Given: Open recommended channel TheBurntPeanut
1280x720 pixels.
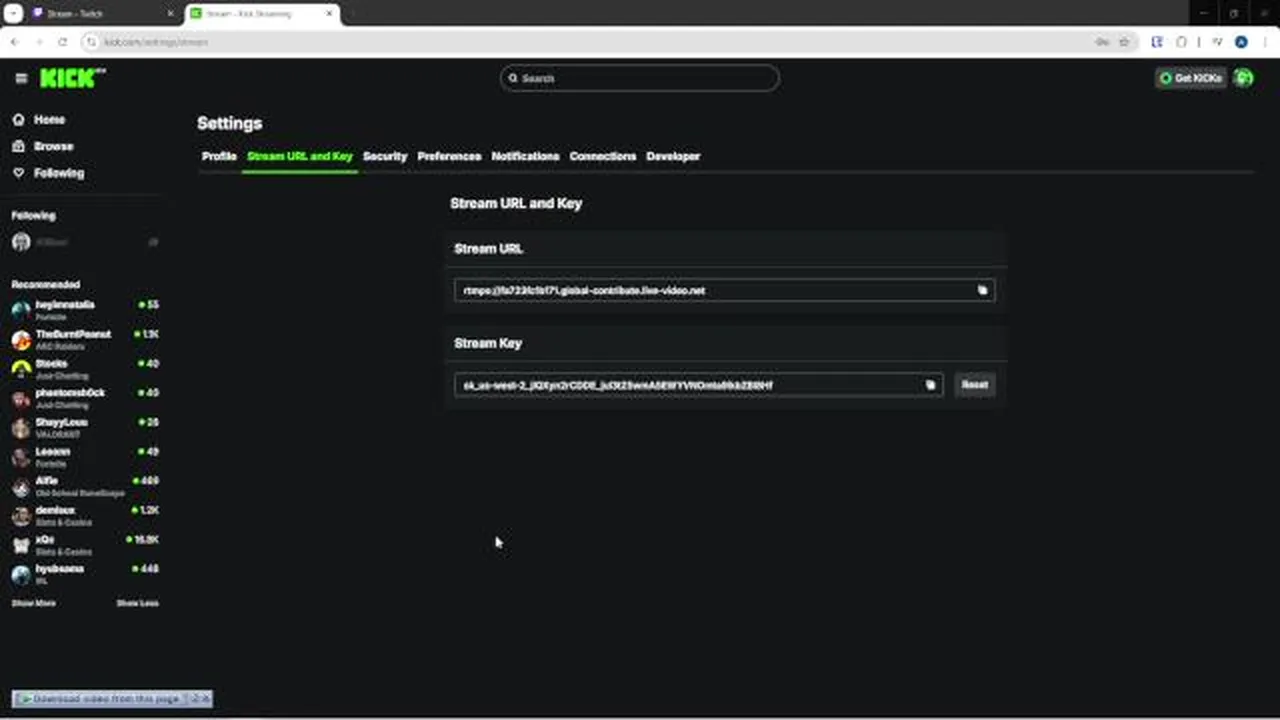Looking at the screenshot, I should click(x=85, y=339).
